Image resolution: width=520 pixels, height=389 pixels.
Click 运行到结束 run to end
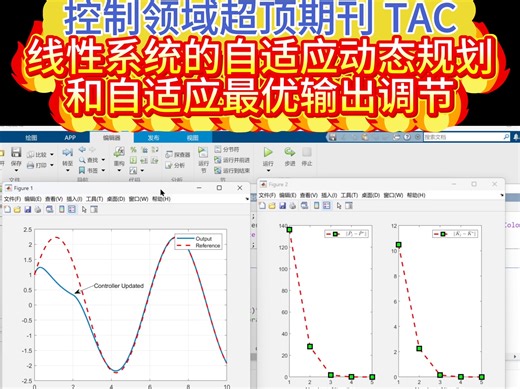tap(232, 170)
